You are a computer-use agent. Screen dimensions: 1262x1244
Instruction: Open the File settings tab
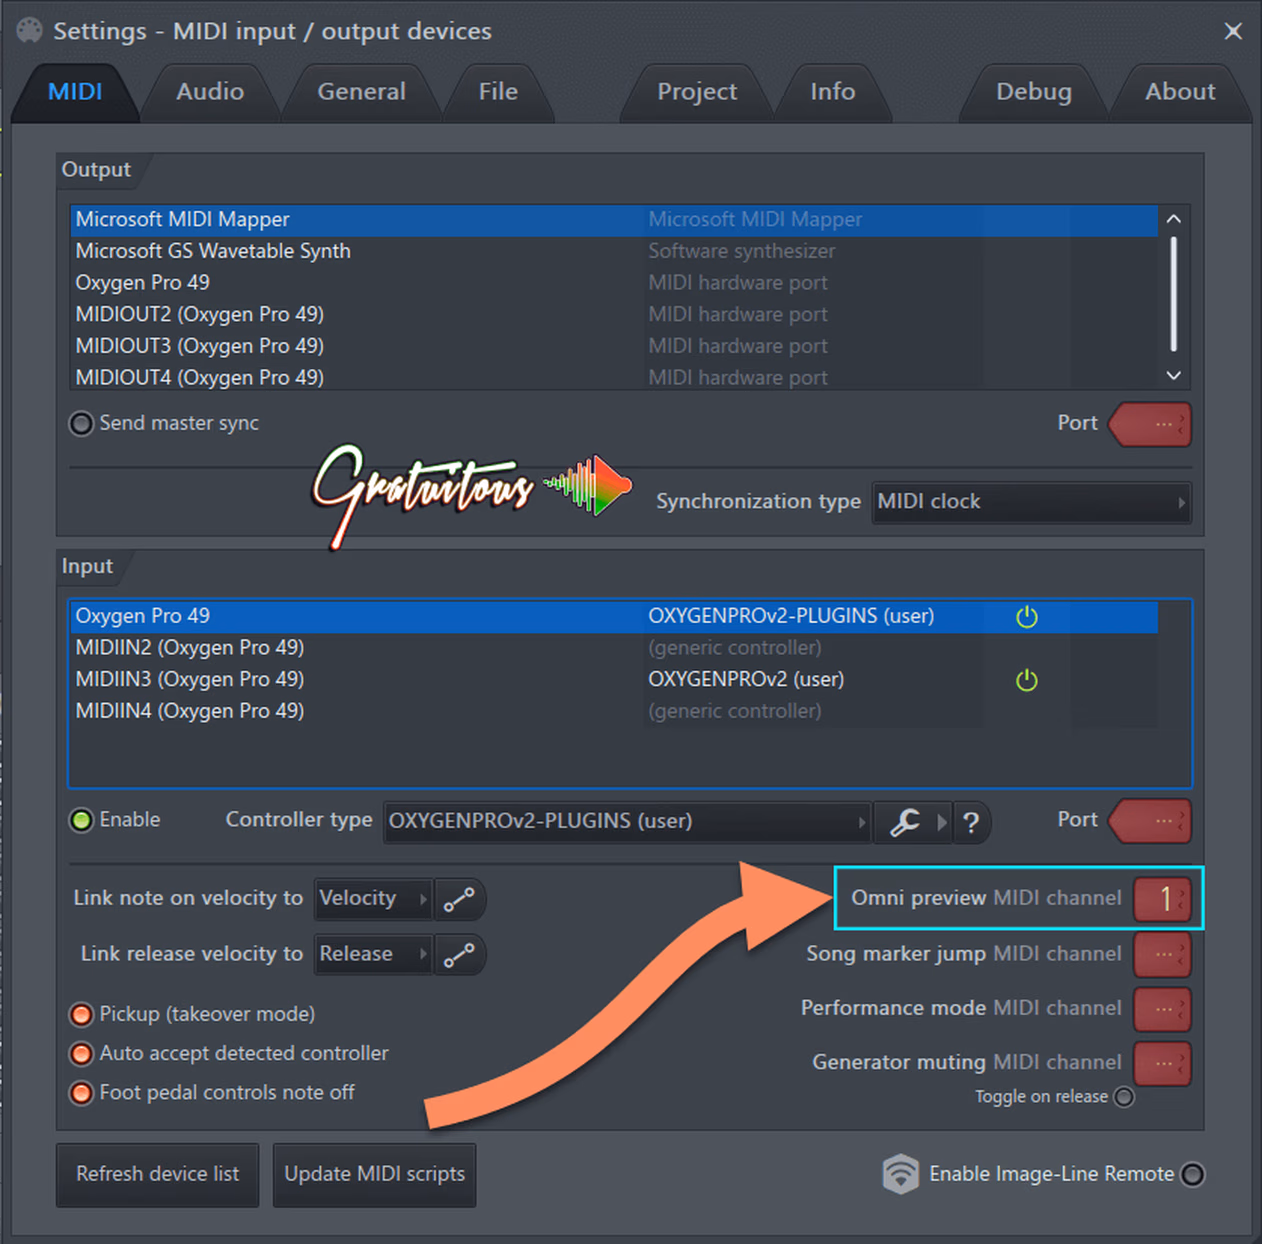(498, 92)
